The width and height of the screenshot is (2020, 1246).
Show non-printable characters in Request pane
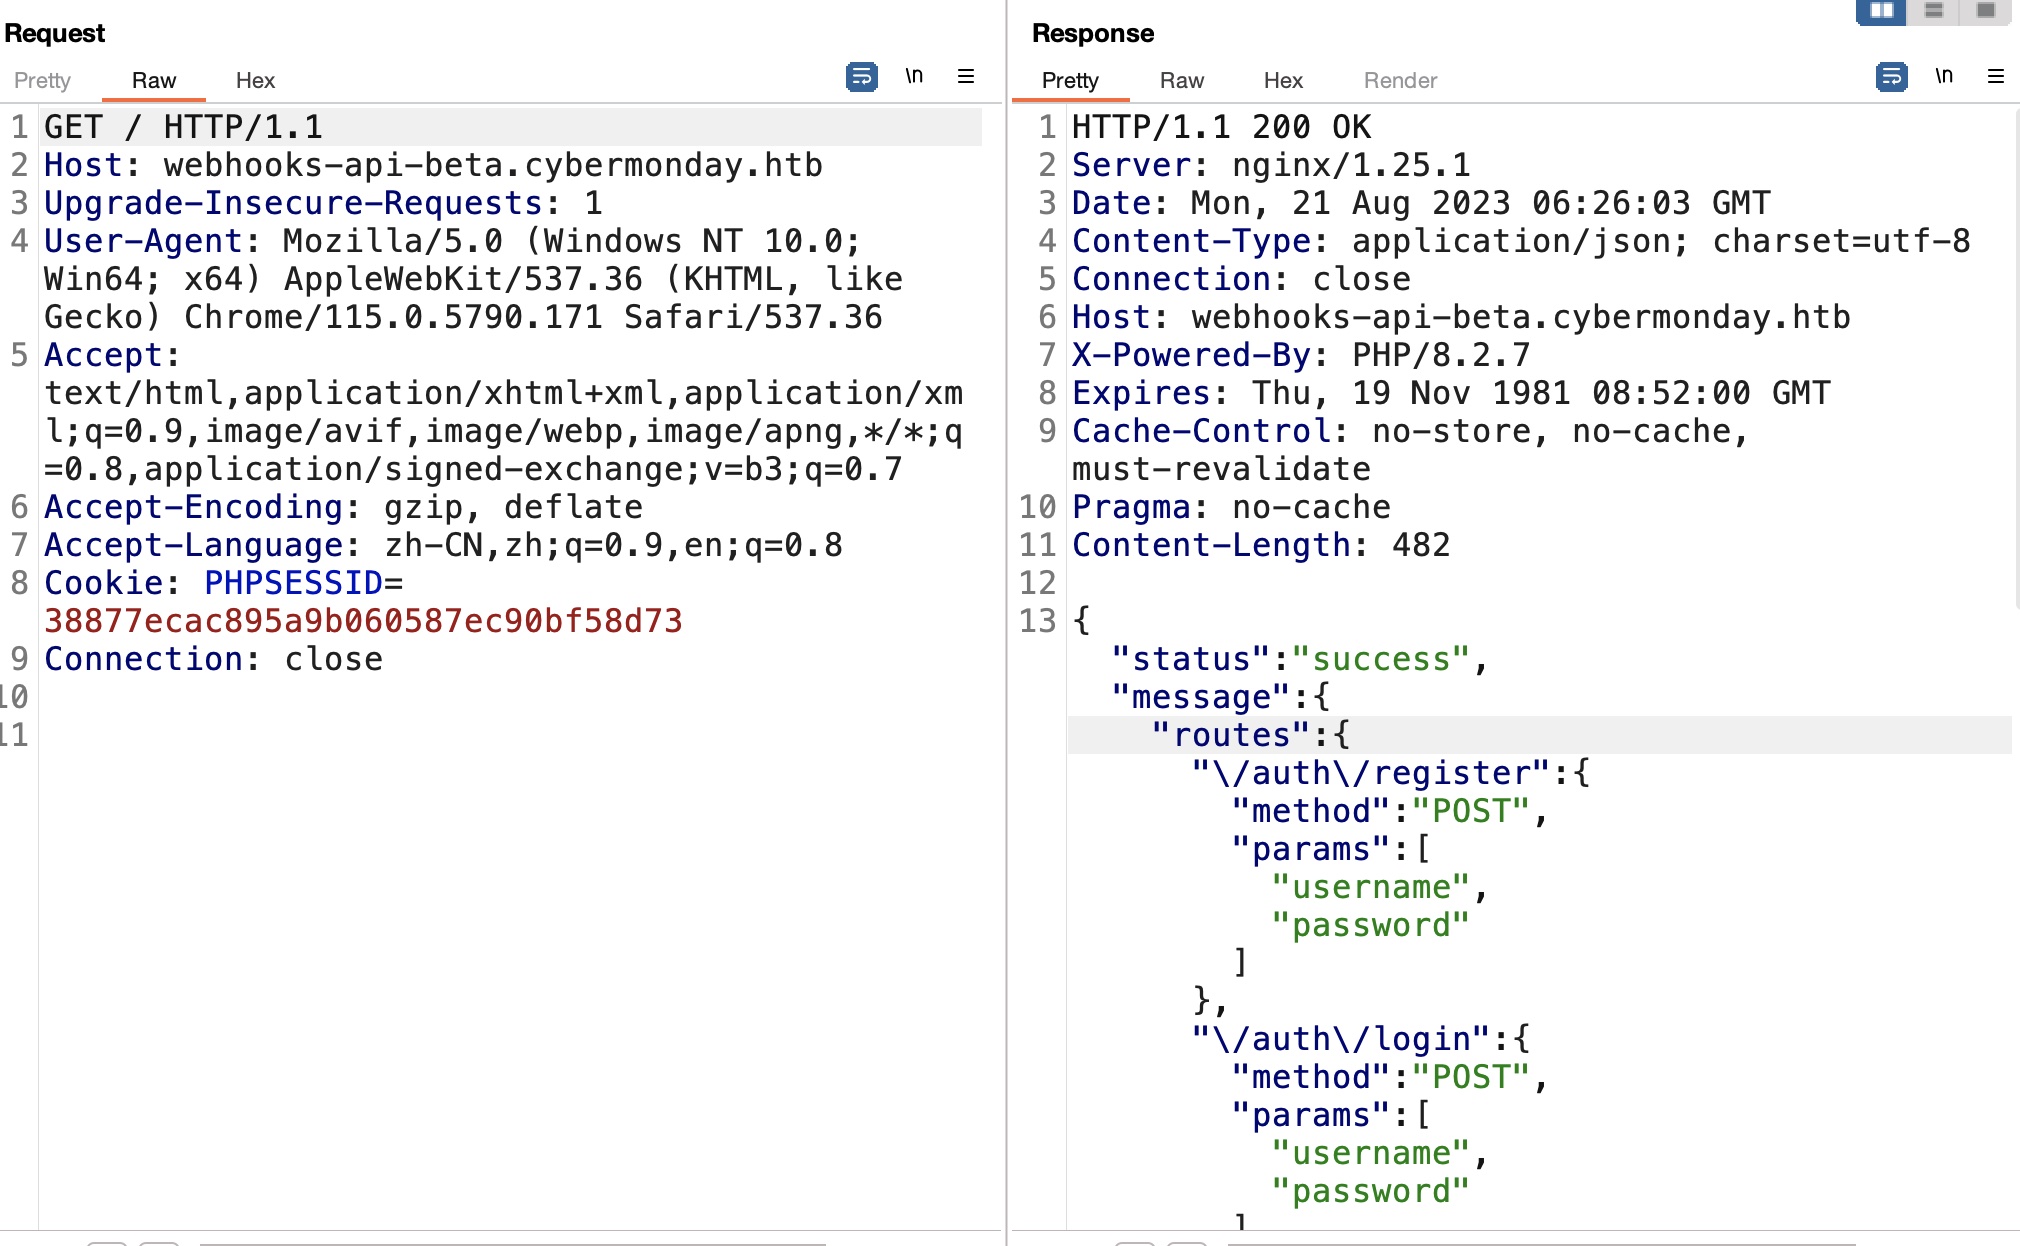(914, 77)
